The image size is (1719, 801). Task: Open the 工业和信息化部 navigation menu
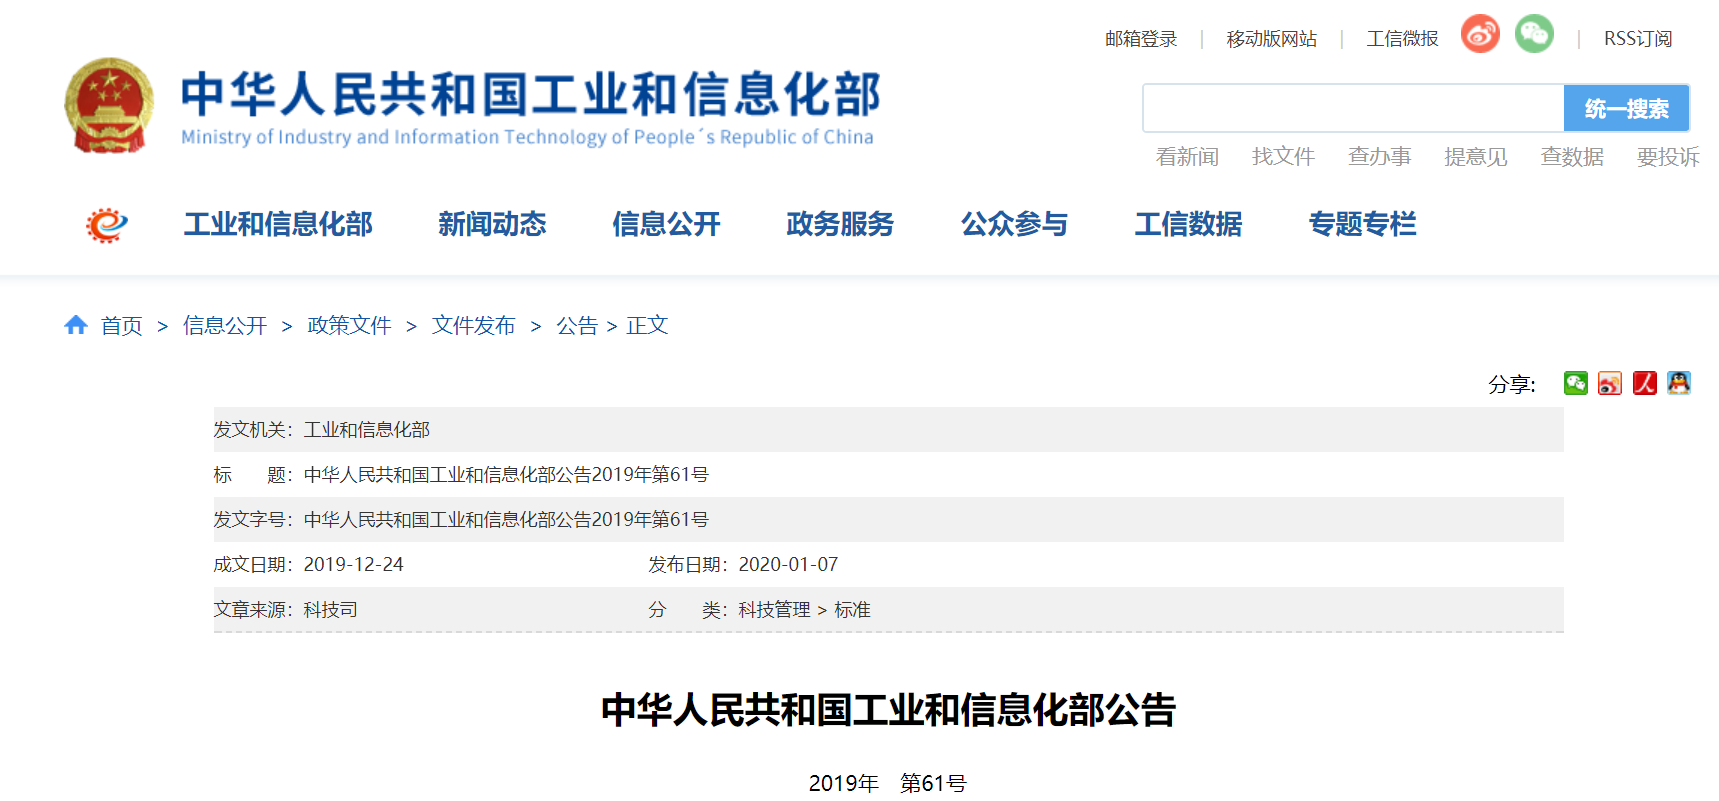pyautogui.click(x=278, y=224)
